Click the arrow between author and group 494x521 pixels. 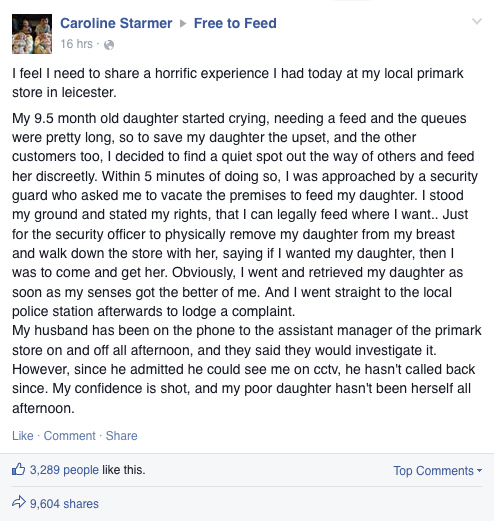click(x=183, y=24)
